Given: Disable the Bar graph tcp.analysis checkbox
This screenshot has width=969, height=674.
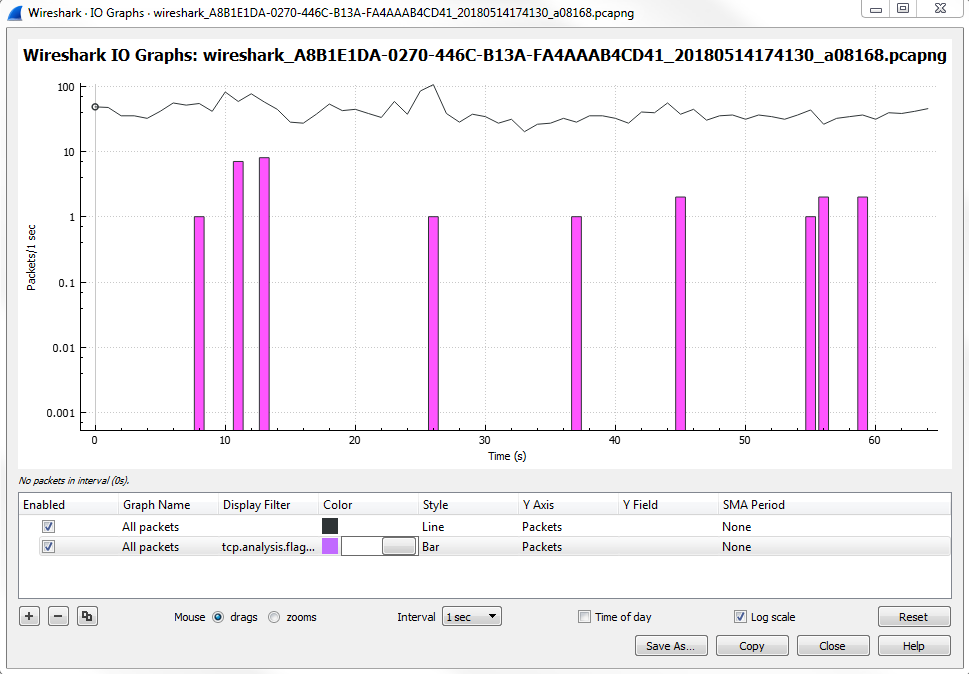Looking at the screenshot, I should click(x=48, y=547).
